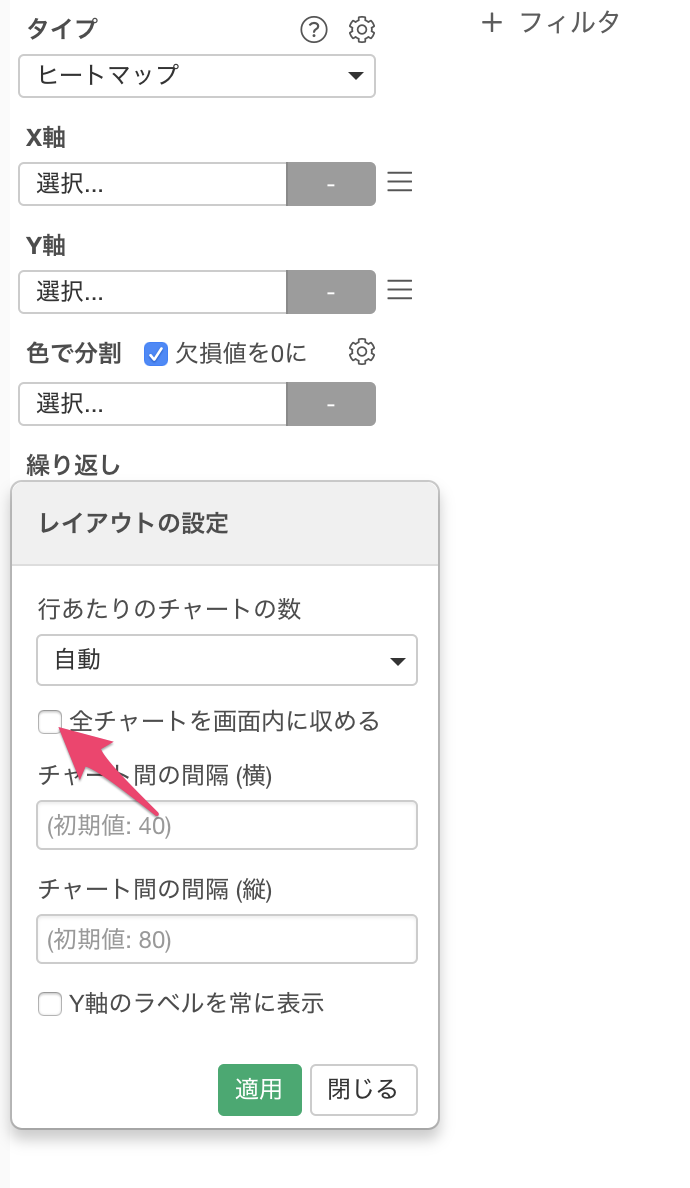Open the X軸 column selector
Screen dimensions: 690x1188
point(153,183)
